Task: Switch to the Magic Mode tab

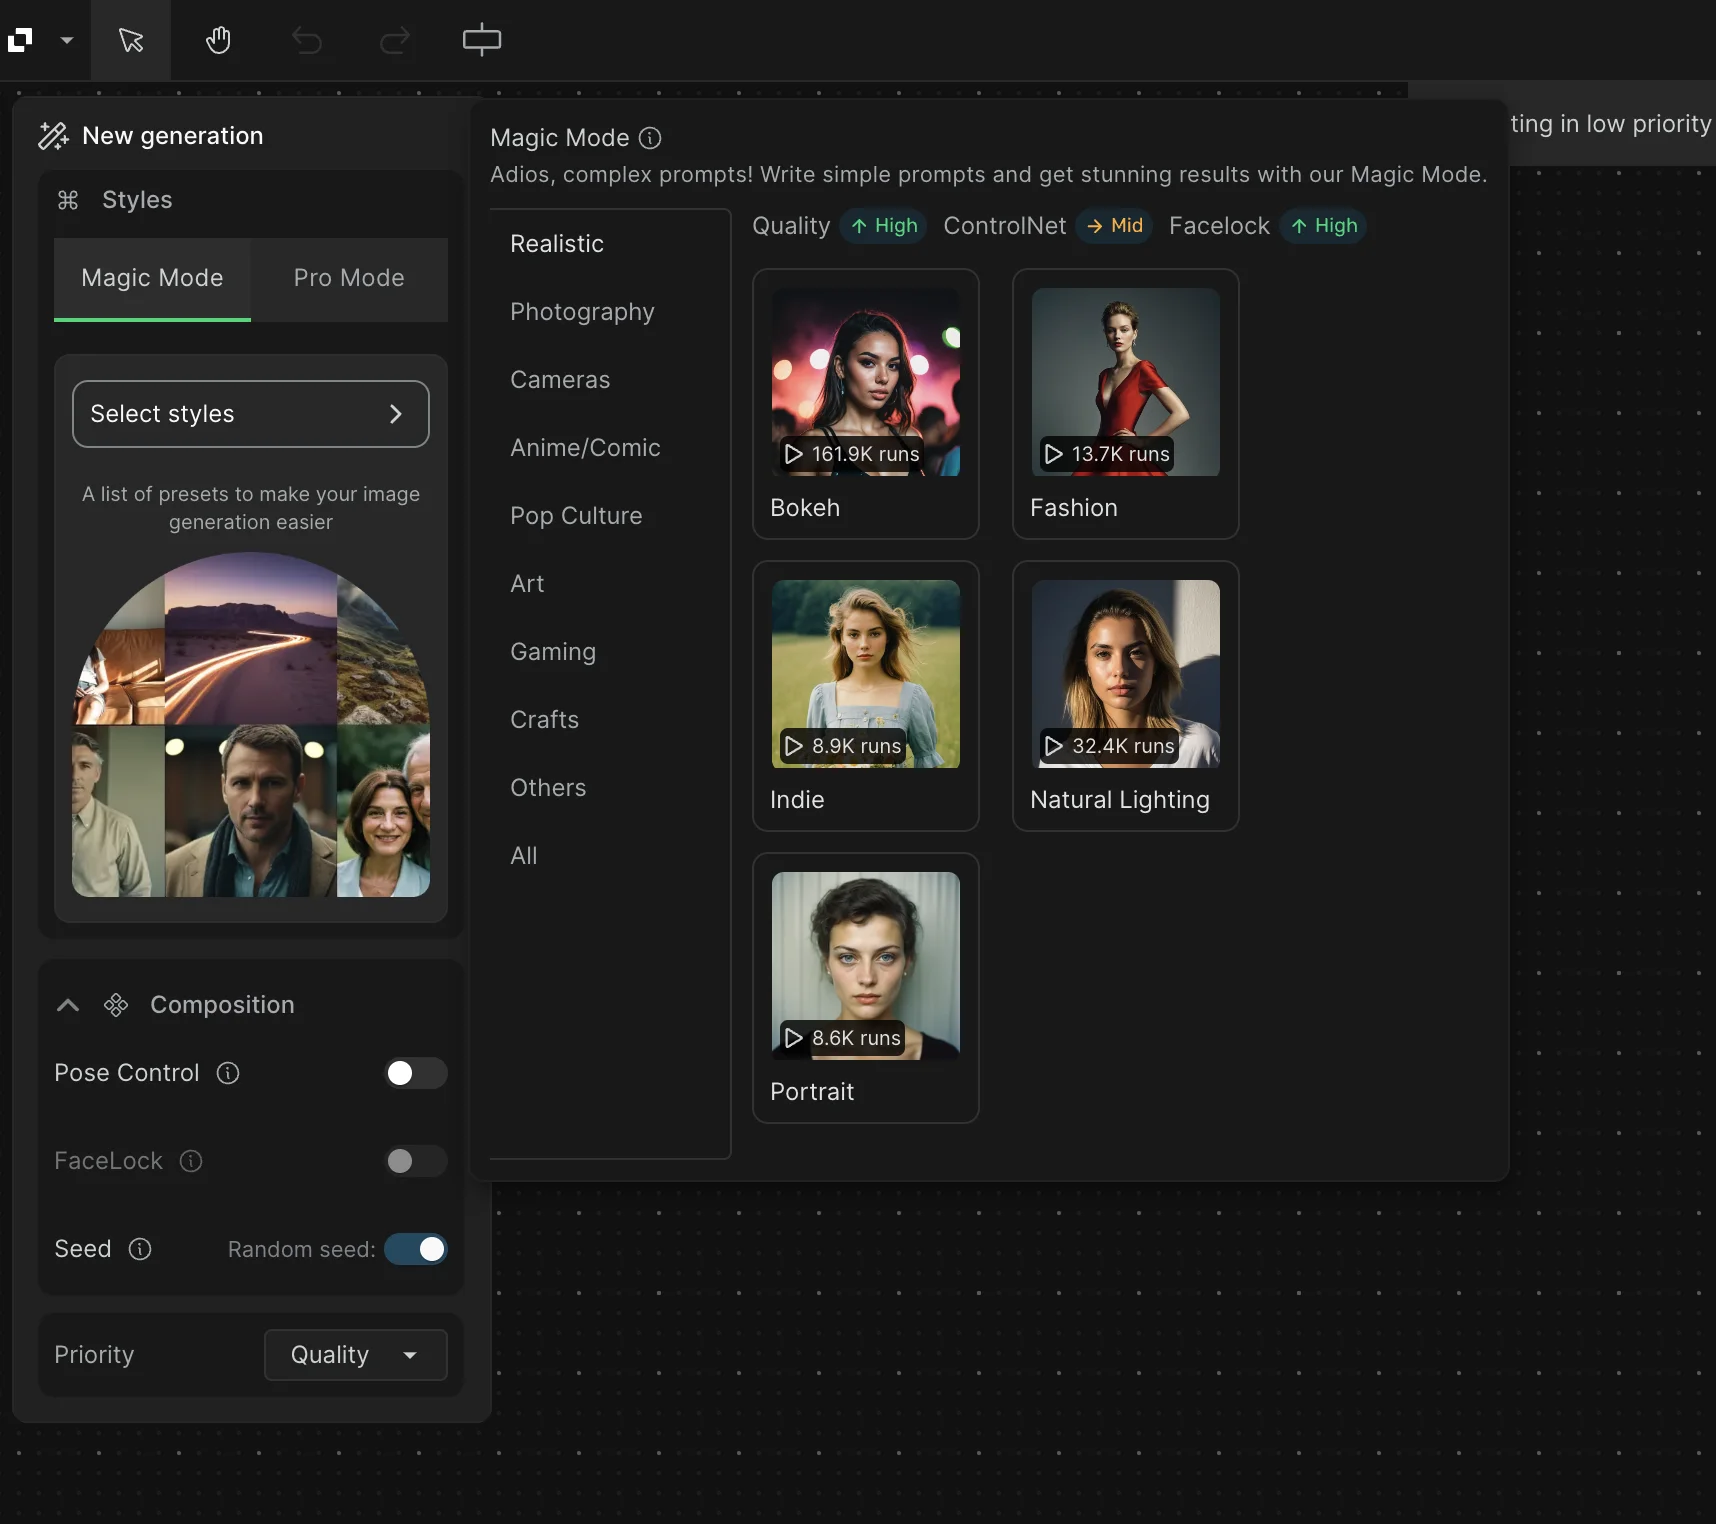Action: pos(152,279)
